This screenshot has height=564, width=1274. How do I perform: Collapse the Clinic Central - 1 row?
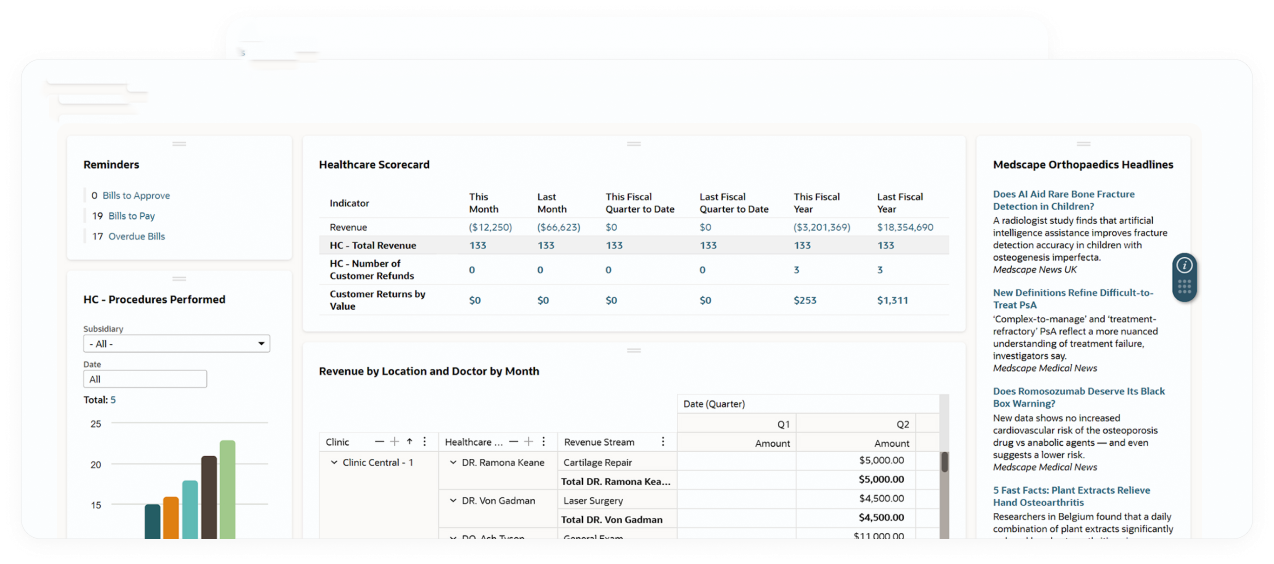pos(334,463)
